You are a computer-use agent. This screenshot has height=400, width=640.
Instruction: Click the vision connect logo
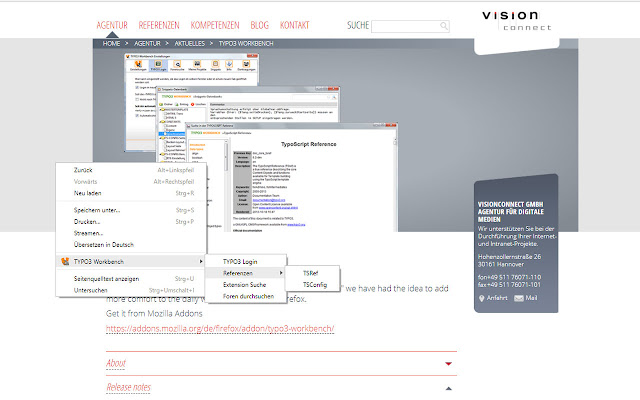point(517,21)
